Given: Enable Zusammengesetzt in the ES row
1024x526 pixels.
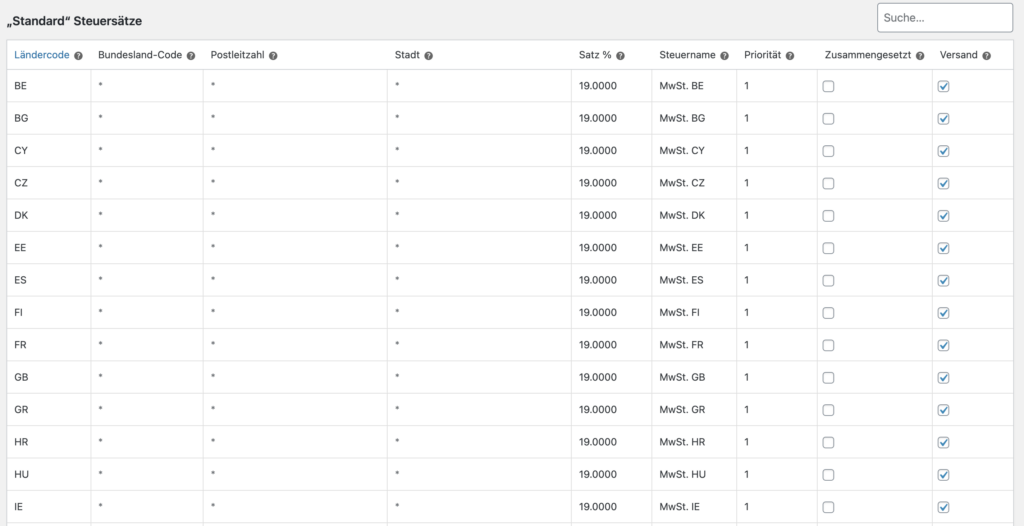Looking at the screenshot, I should pyautogui.click(x=828, y=280).
